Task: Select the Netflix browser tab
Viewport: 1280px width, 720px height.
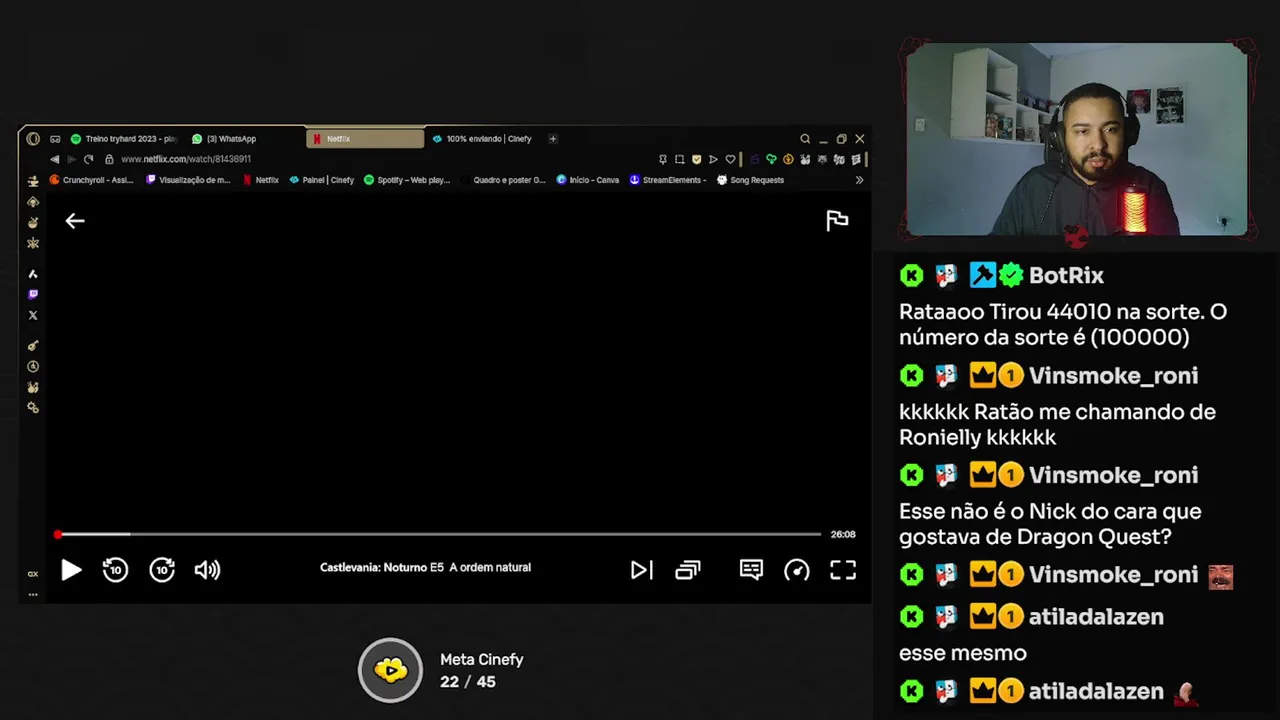Action: (365, 139)
